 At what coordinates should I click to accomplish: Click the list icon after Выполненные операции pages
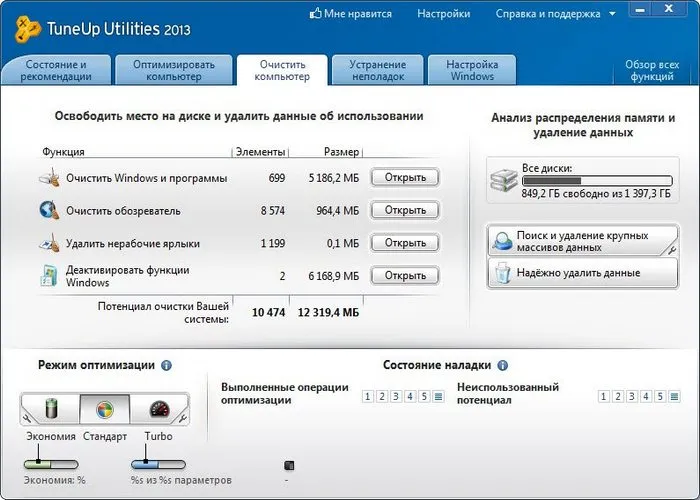(x=438, y=396)
